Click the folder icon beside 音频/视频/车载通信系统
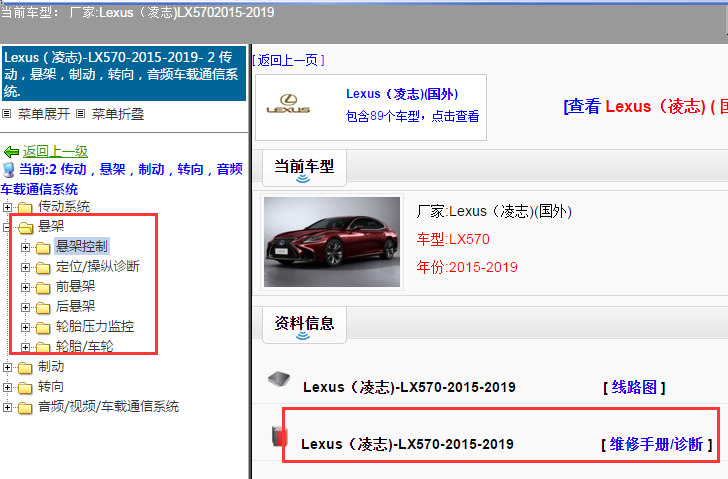The image size is (728, 479). point(25,408)
